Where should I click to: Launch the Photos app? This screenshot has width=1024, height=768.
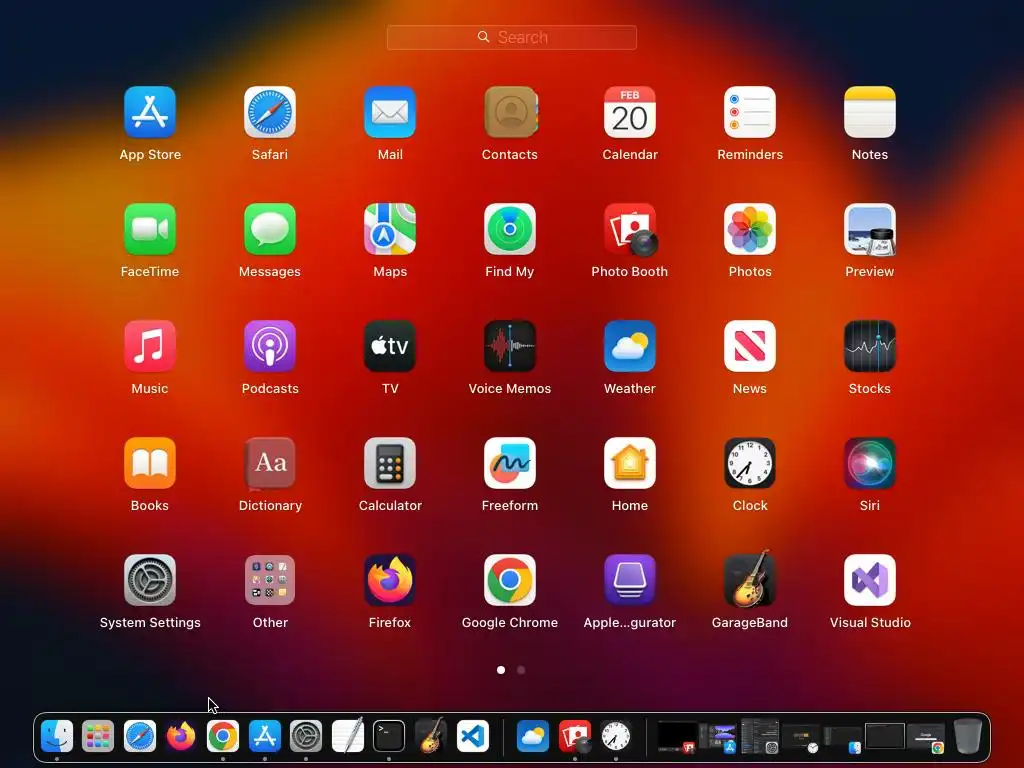[750, 229]
